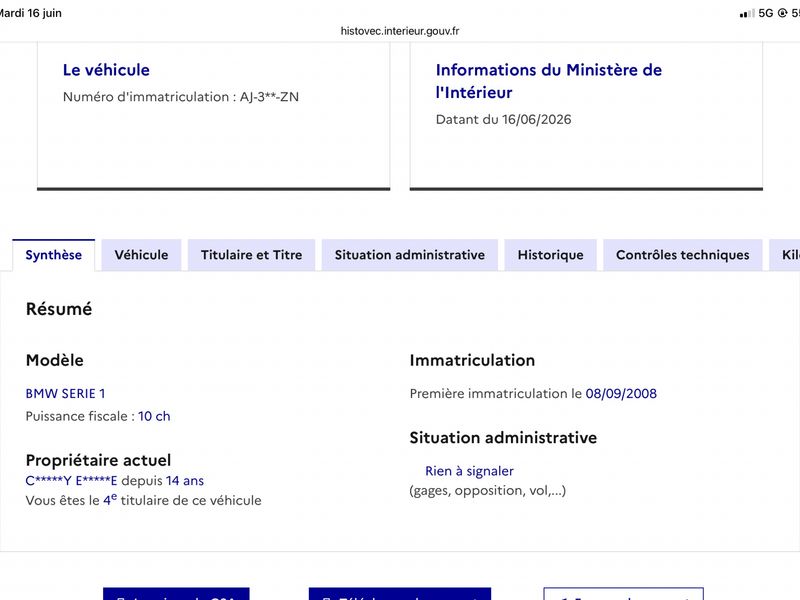Show the Contrôles techniques tab
Image resolution: width=800 pixels, height=600 pixels.
click(683, 255)
